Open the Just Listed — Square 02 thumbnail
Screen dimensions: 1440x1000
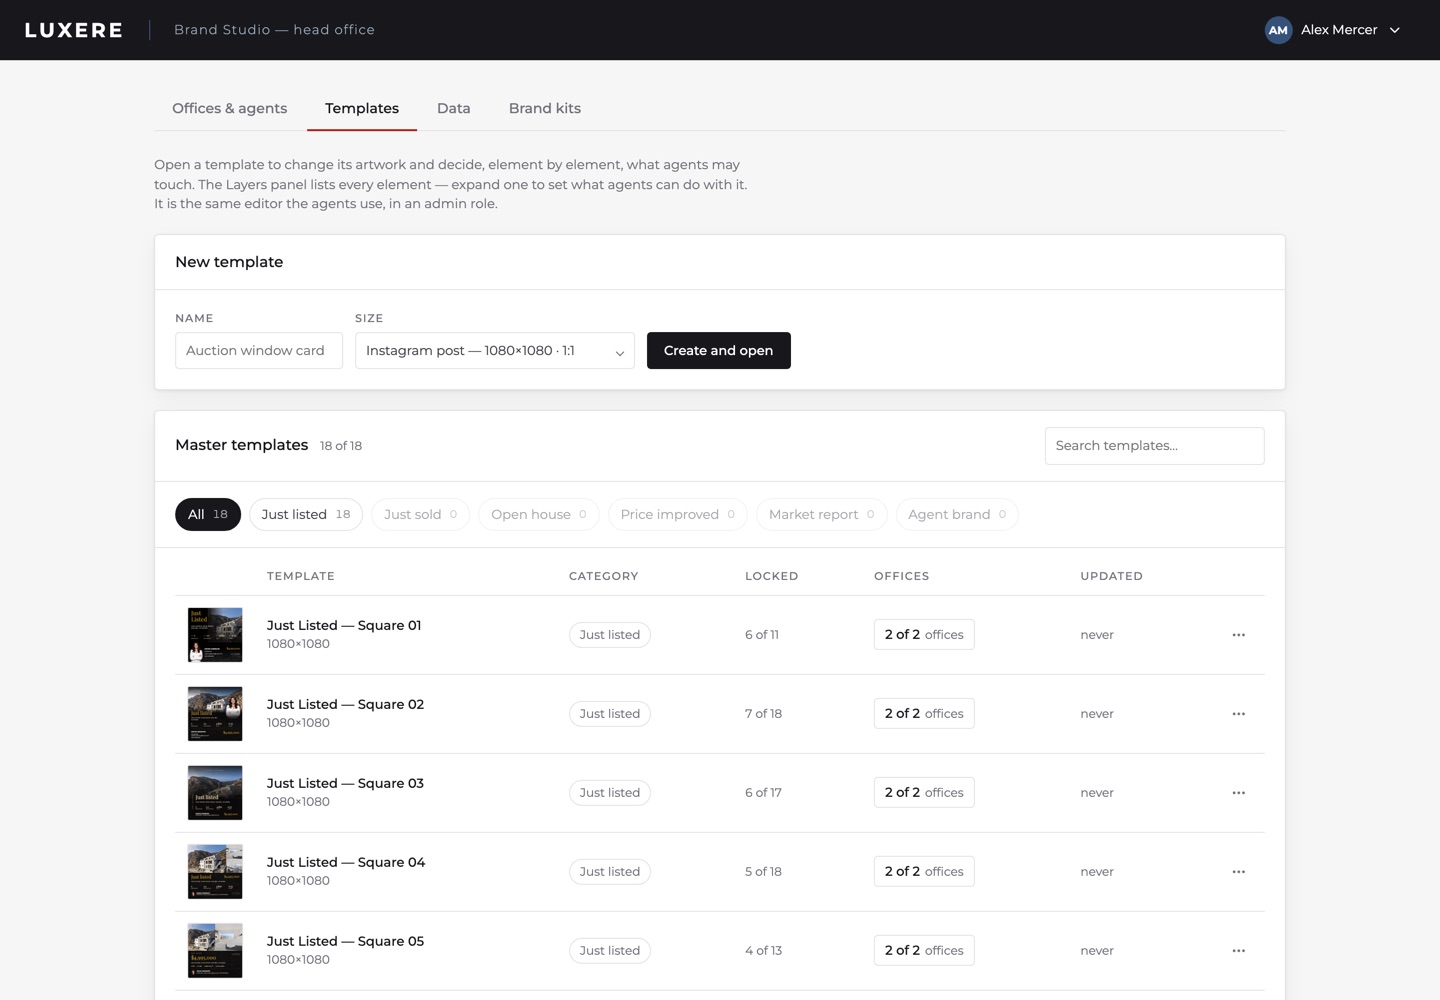(215, 714)
